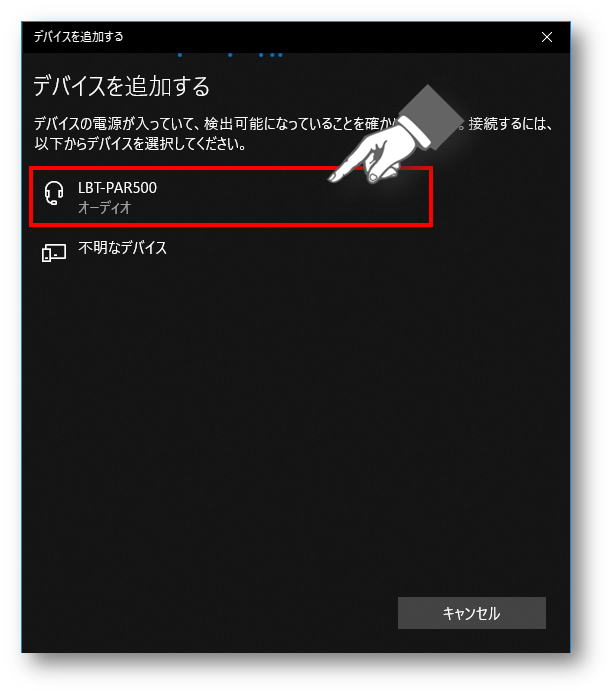Select the 不明なデバイス entry label

coord(122,247)
